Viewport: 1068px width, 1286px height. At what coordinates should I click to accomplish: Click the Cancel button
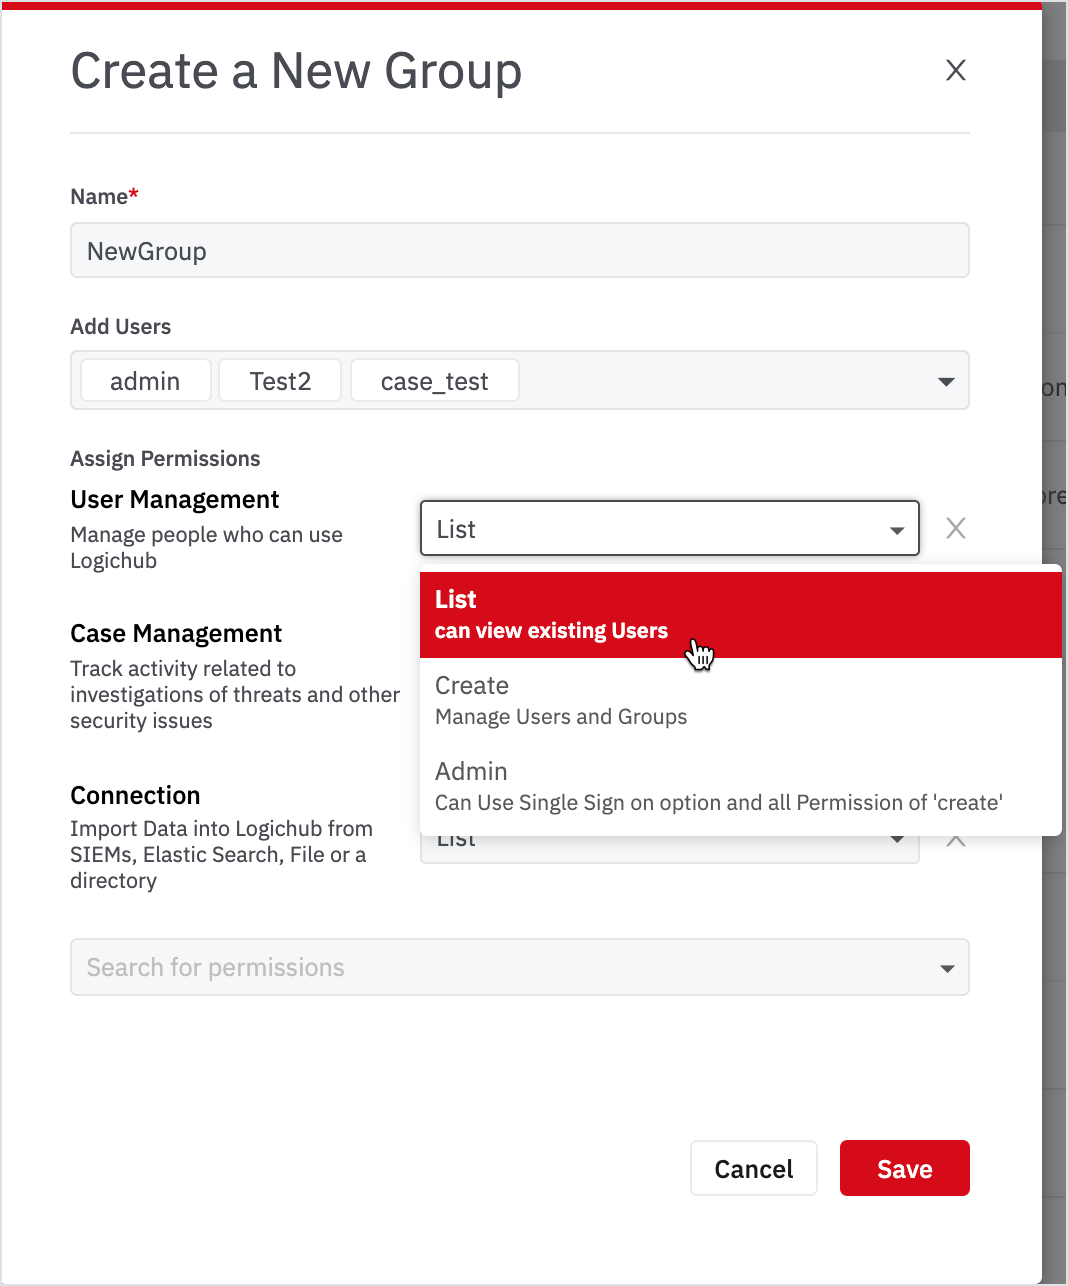(754, 1168)
